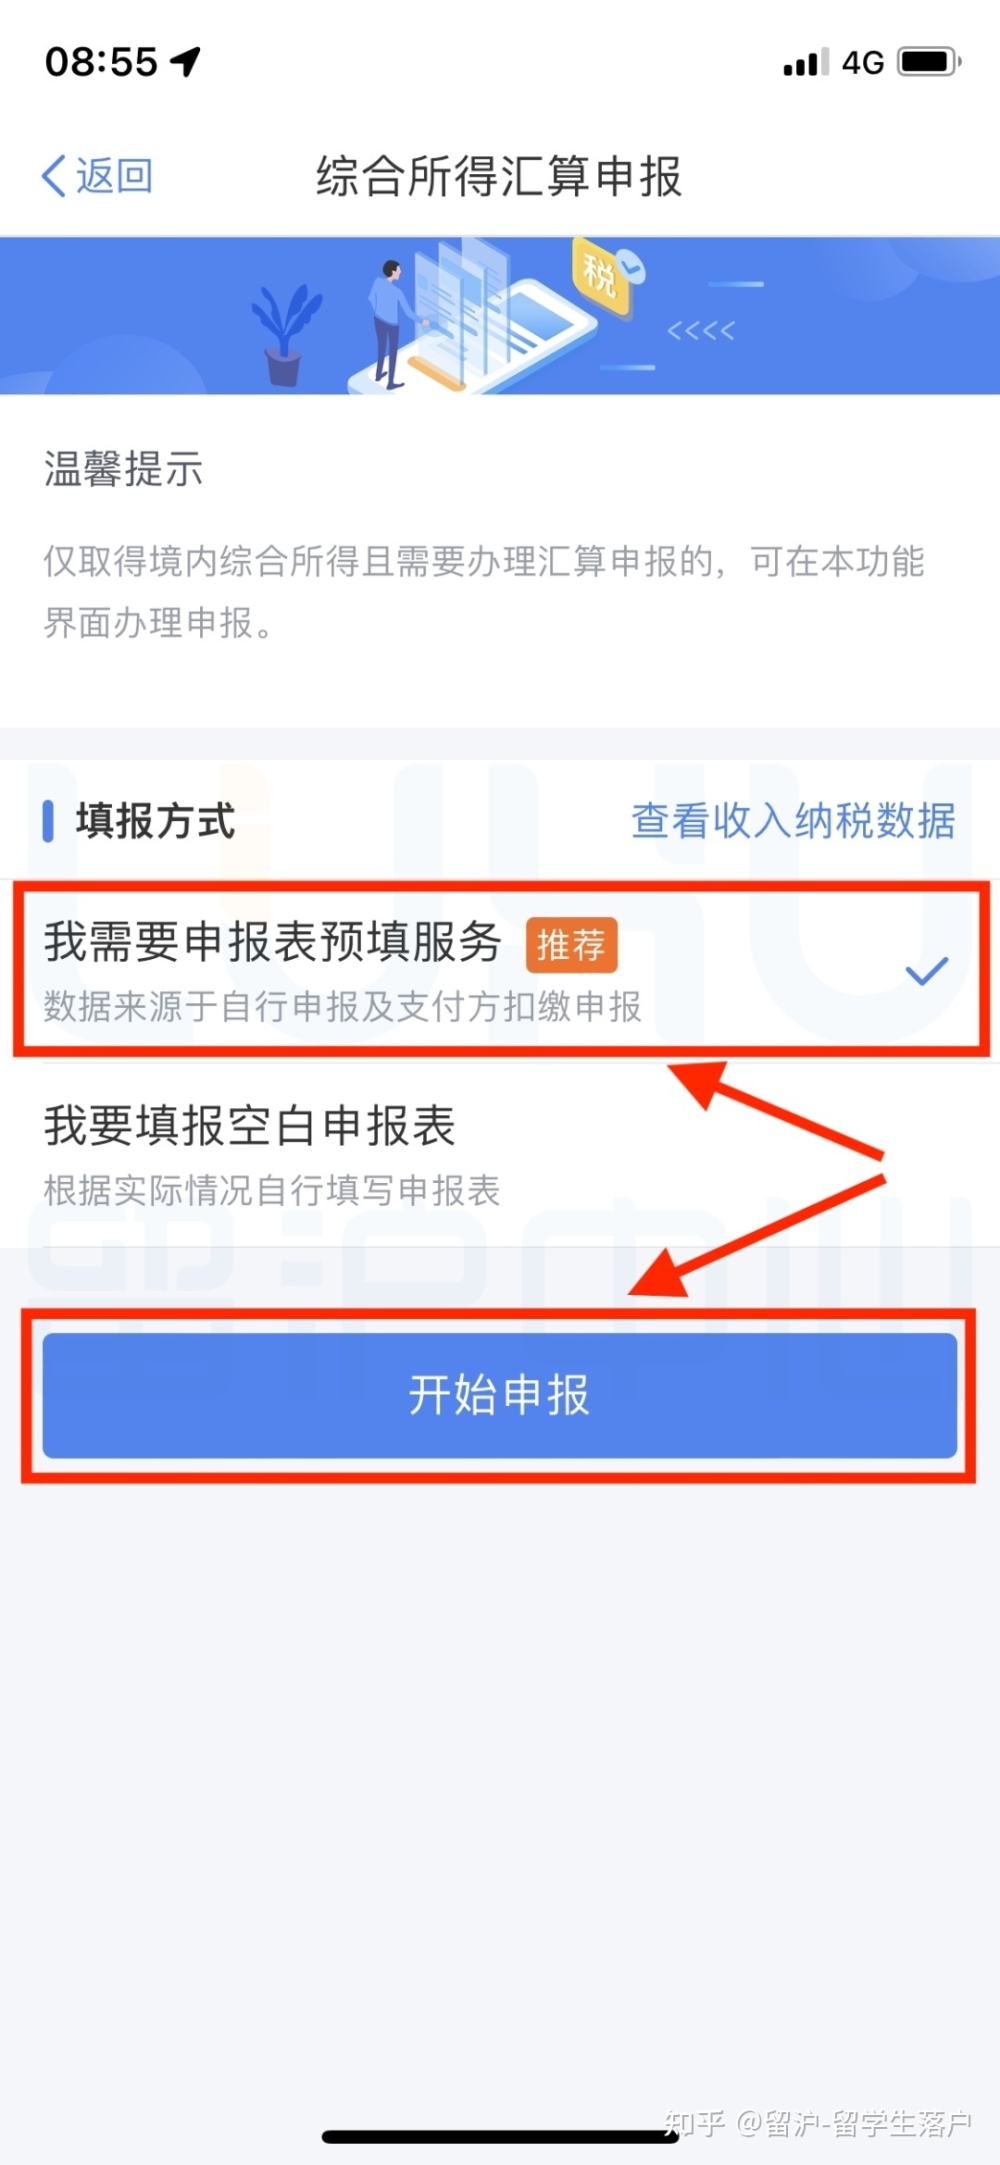The image size is (1000, 2165).
Task: Click the 综合所得汇算申报 page title
Action: 499,176
